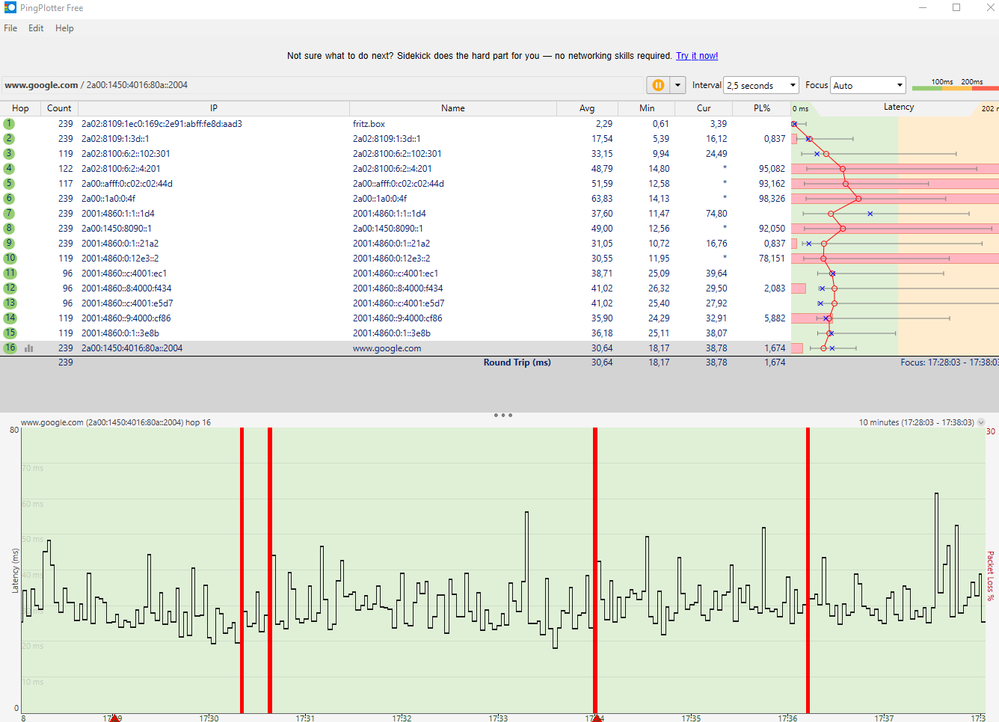Pause the trace with the orange pause button
999x722 pixels.
coord(658,85)
